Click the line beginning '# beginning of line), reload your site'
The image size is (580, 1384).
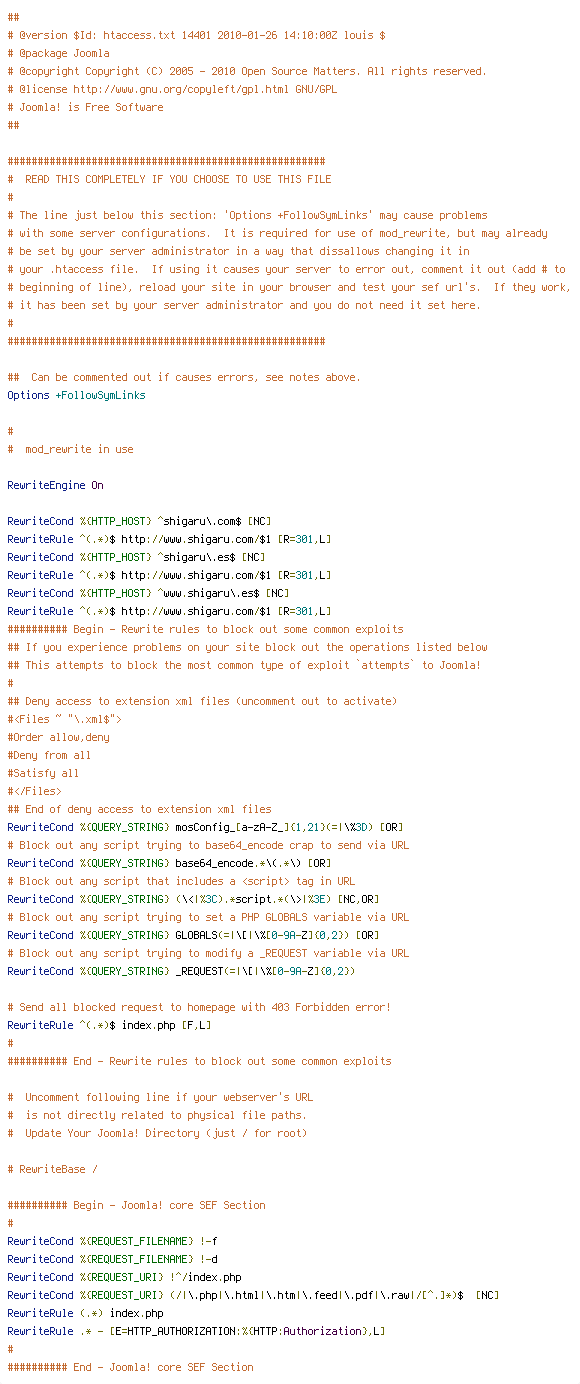(289, 287)
